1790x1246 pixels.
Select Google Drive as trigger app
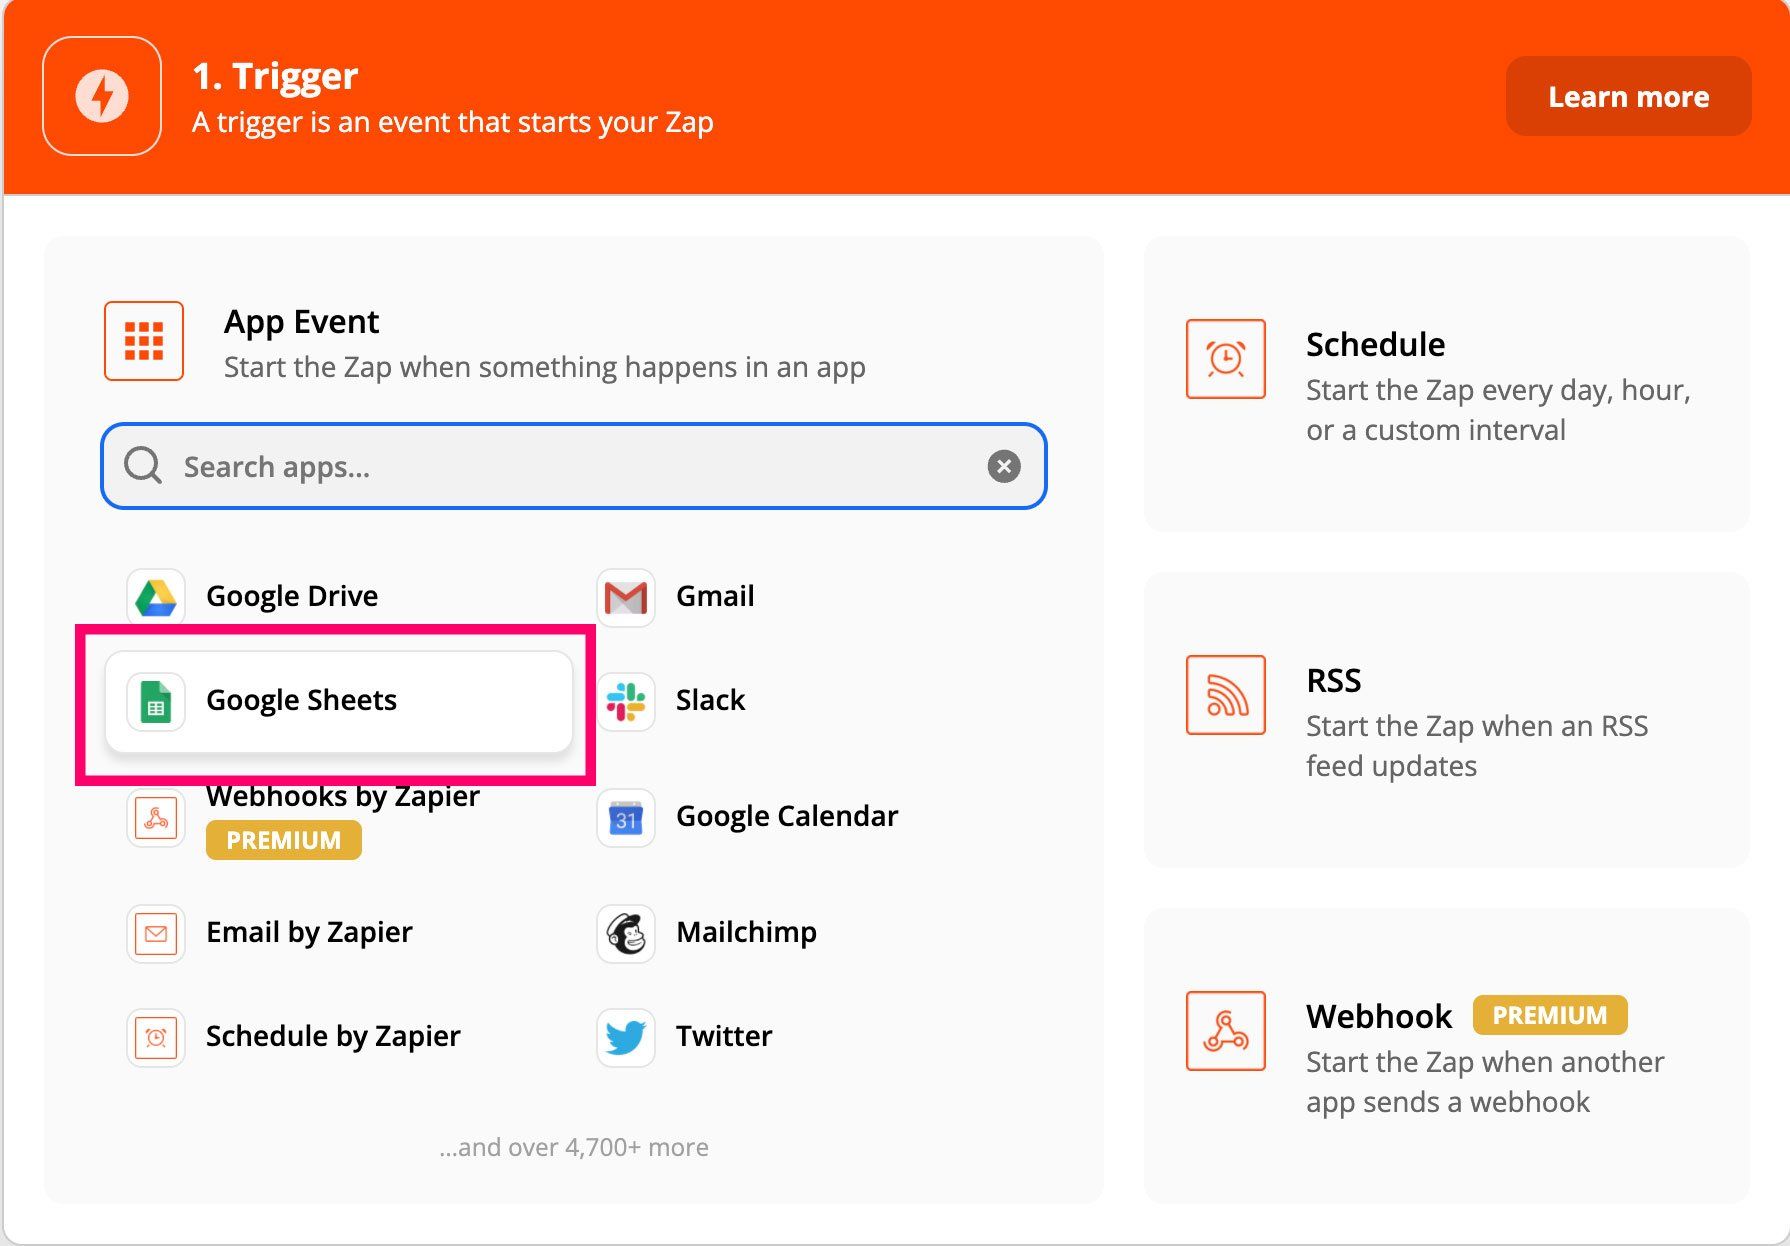292,596
